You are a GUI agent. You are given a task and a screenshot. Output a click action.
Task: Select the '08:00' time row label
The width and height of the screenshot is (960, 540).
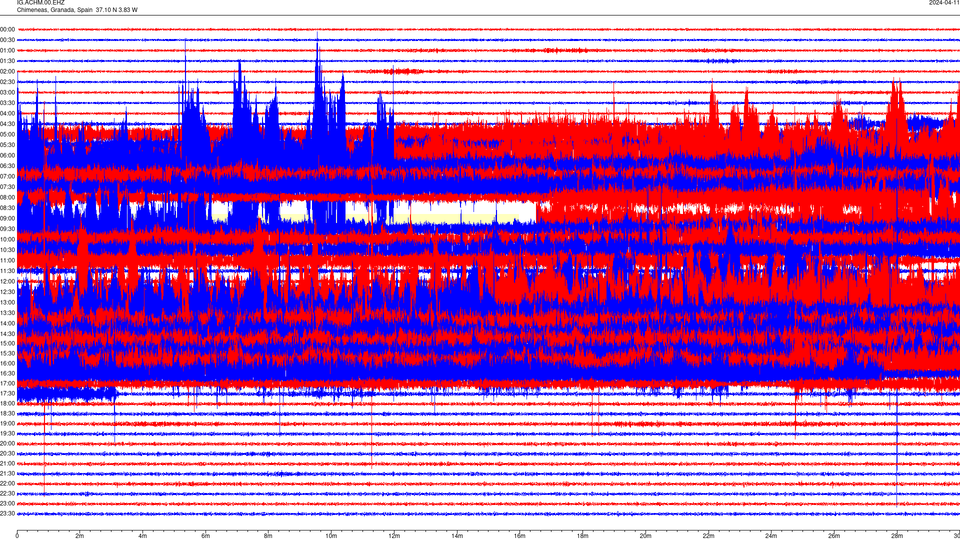7,198
